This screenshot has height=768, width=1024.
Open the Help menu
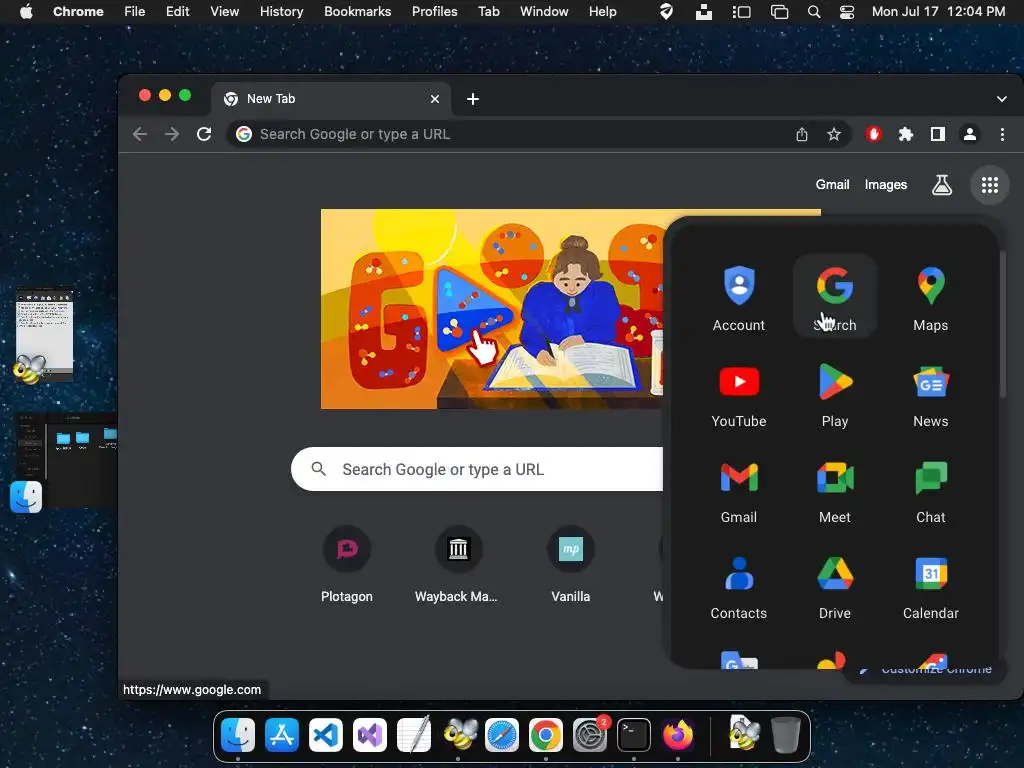point(602,11)
